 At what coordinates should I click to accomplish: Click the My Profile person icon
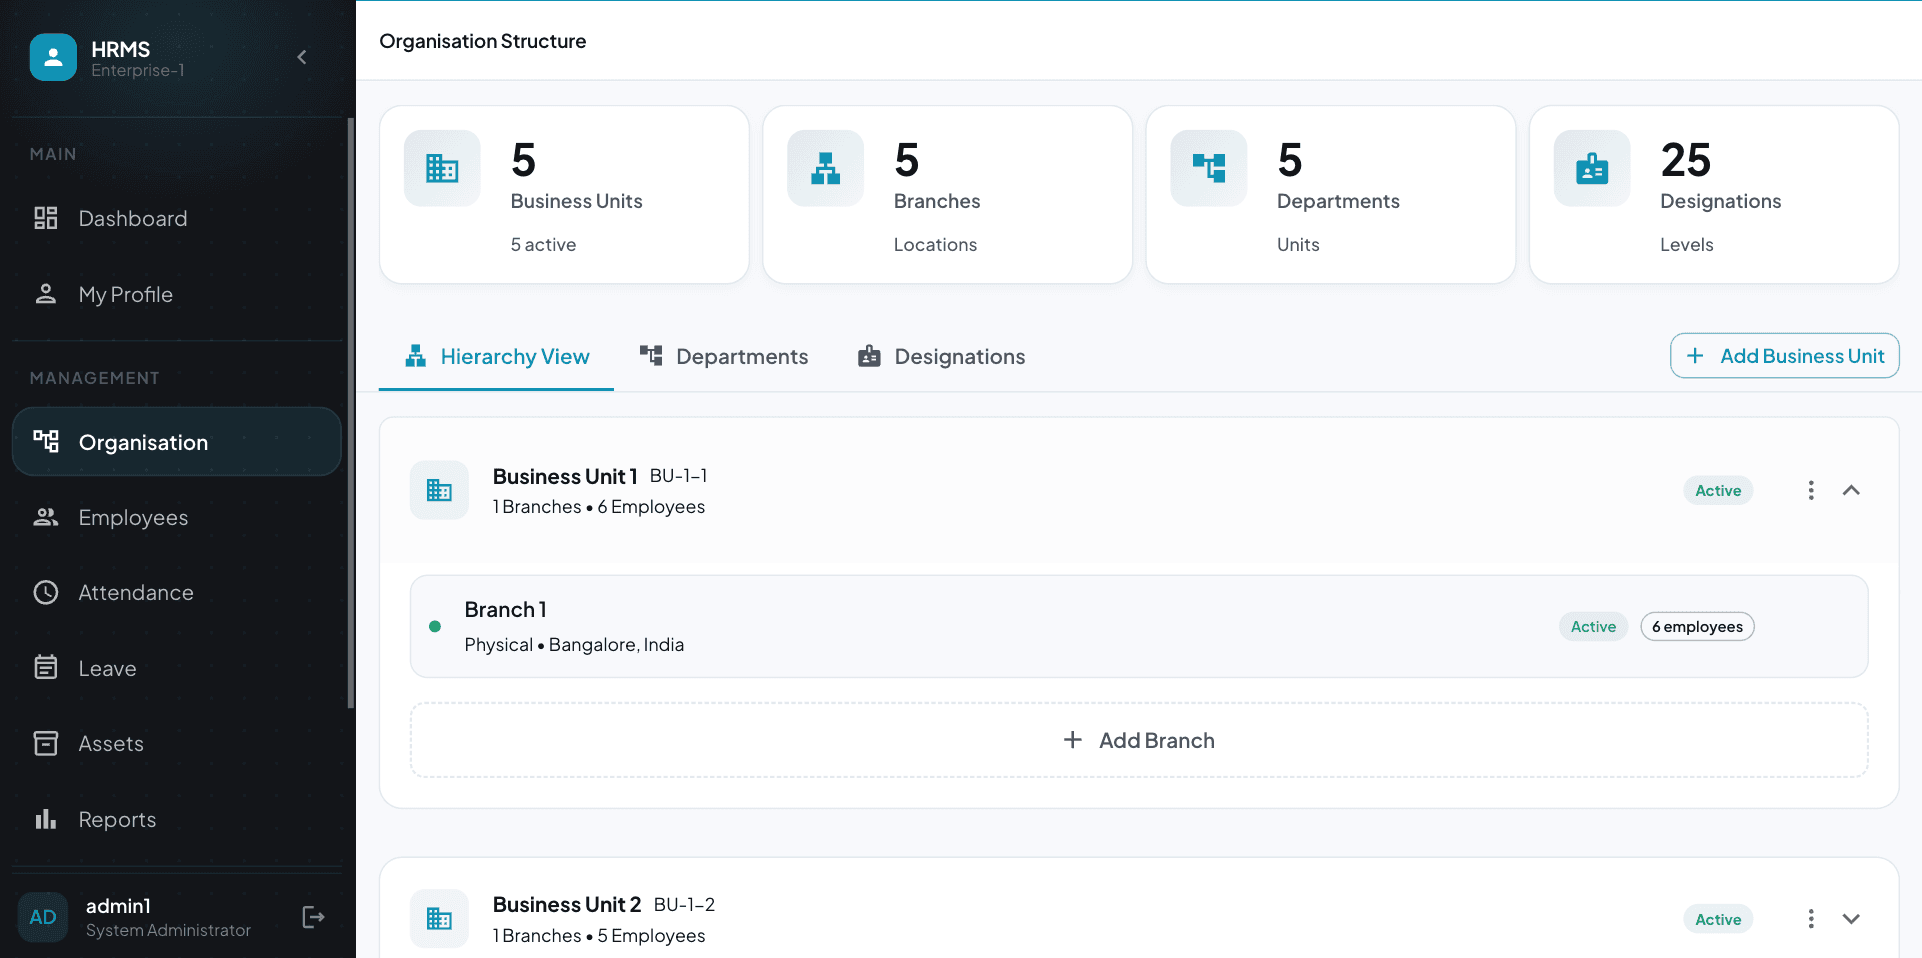tap(46, 294)
